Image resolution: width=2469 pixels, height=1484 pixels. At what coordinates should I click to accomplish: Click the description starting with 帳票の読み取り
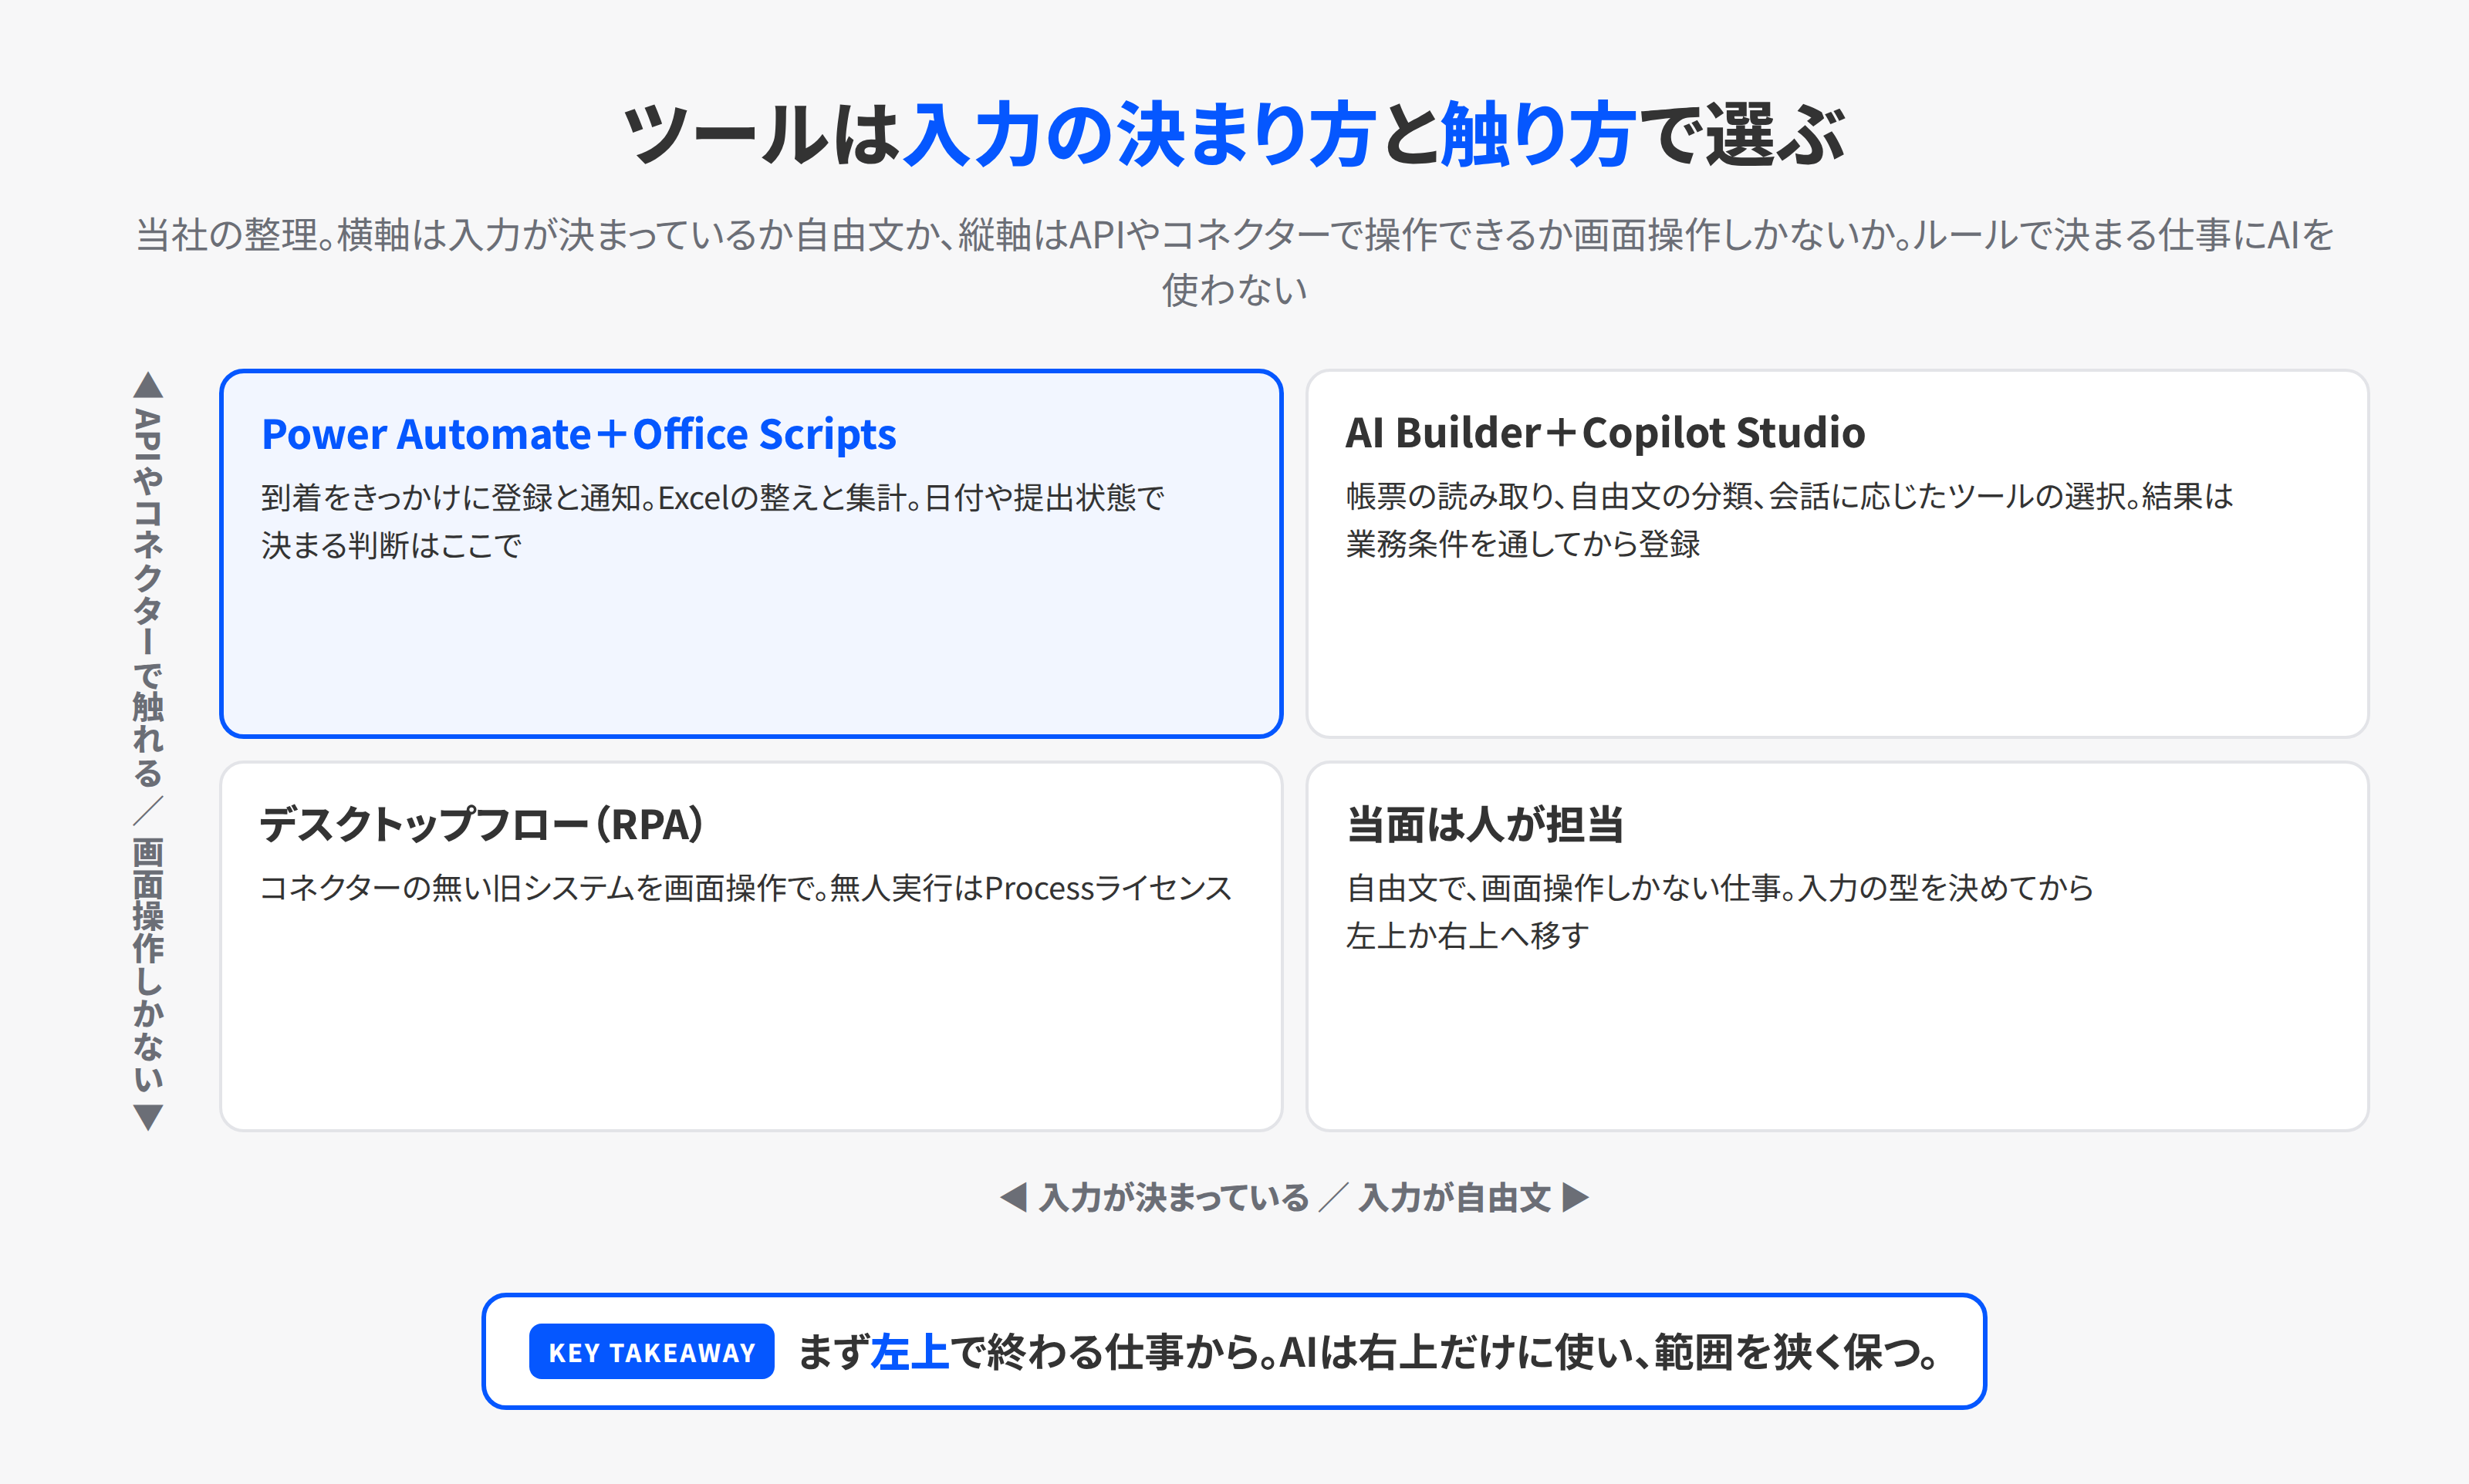point(1789,520)
